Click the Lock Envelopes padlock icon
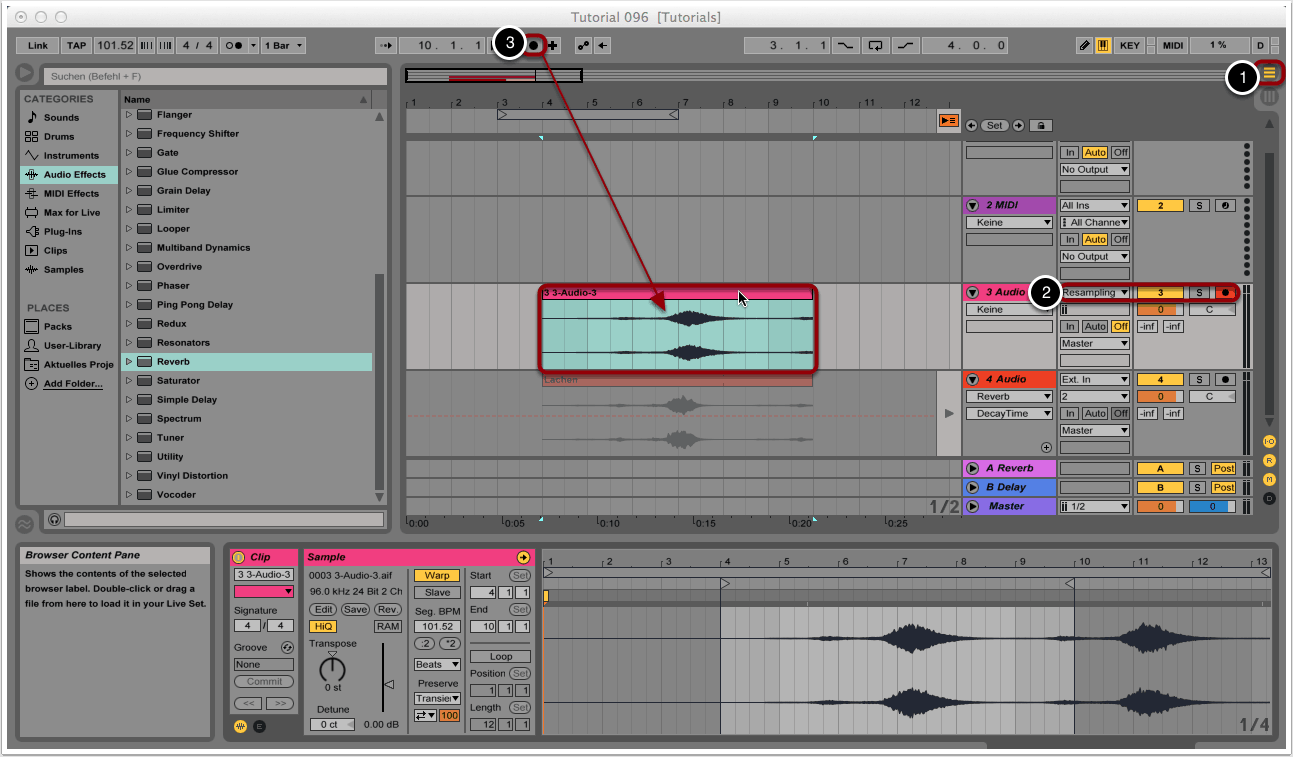Viewport: 1293px width, 757px height. [1041, 126]
